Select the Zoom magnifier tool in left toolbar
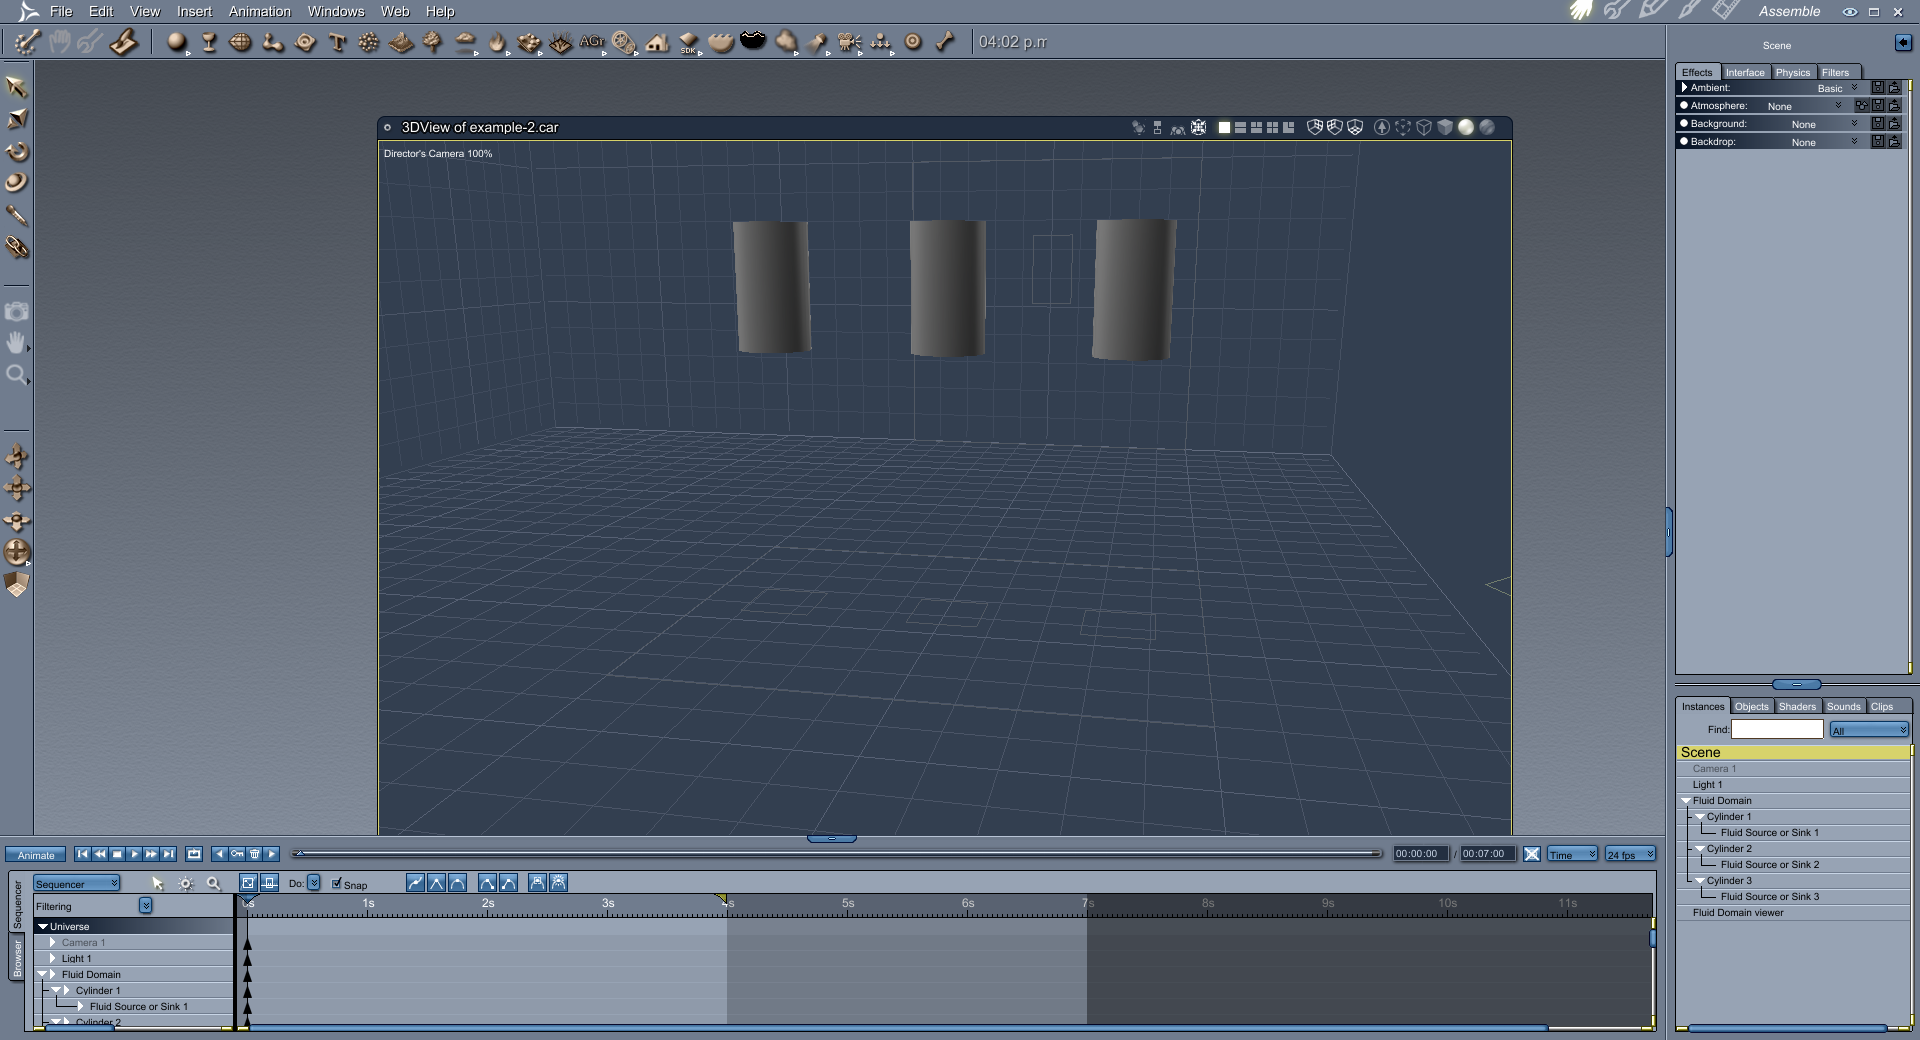Image resolution: width=1920 pixels, height=1040 pixels. tap(16, 375)
